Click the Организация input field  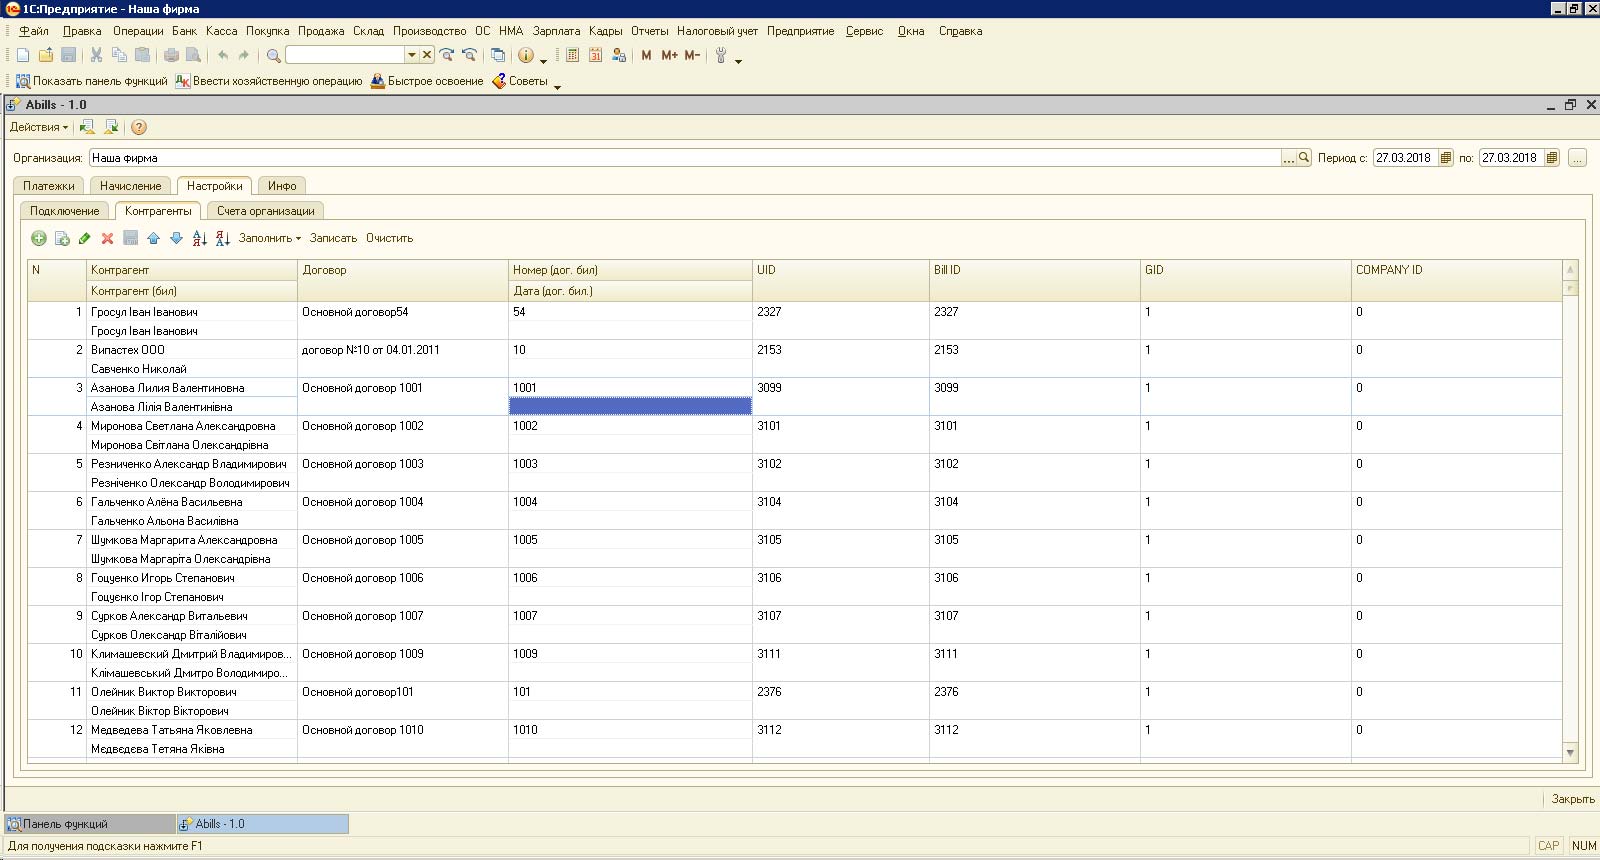pyautogui.click(x=686, y=157)
